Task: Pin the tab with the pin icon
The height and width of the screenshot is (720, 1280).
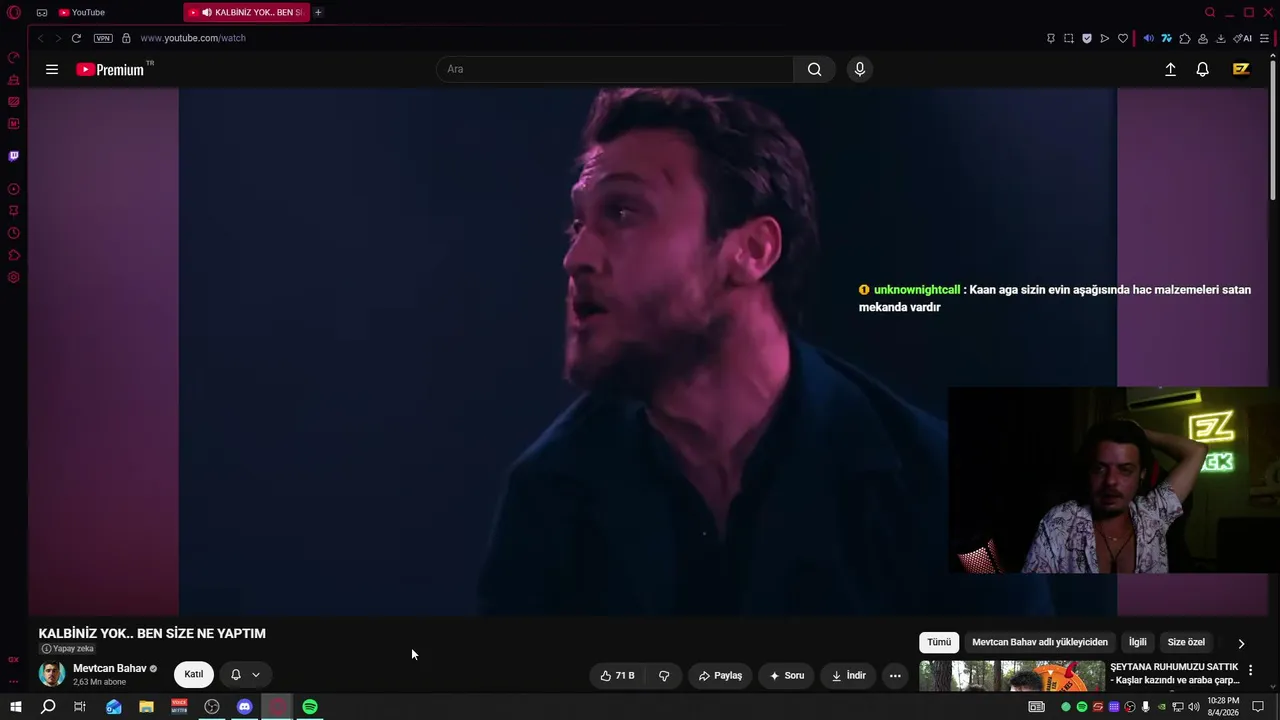Action: tap(1050, 38)
